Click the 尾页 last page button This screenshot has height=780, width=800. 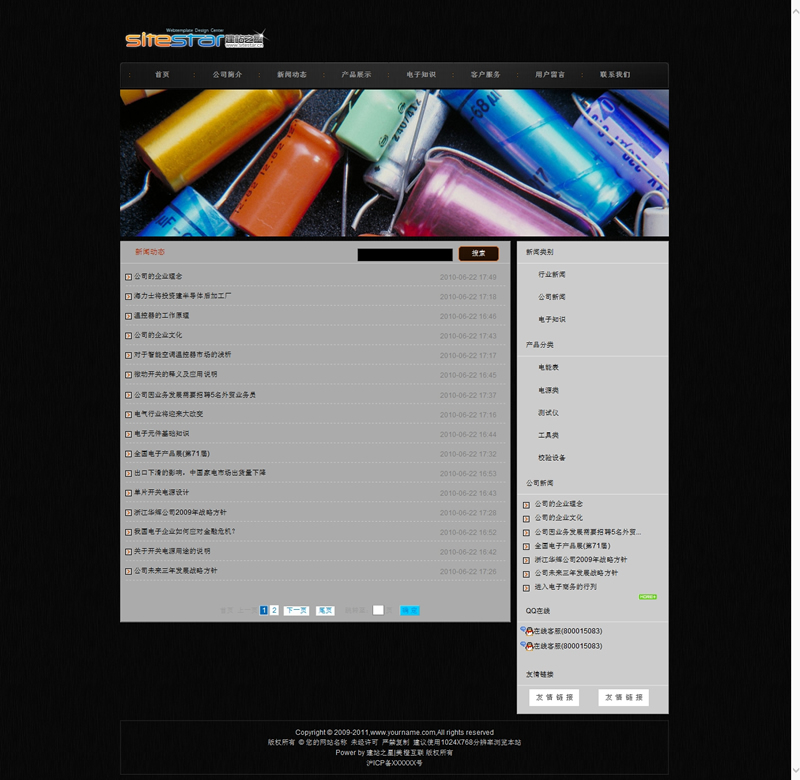click(325, 610)
